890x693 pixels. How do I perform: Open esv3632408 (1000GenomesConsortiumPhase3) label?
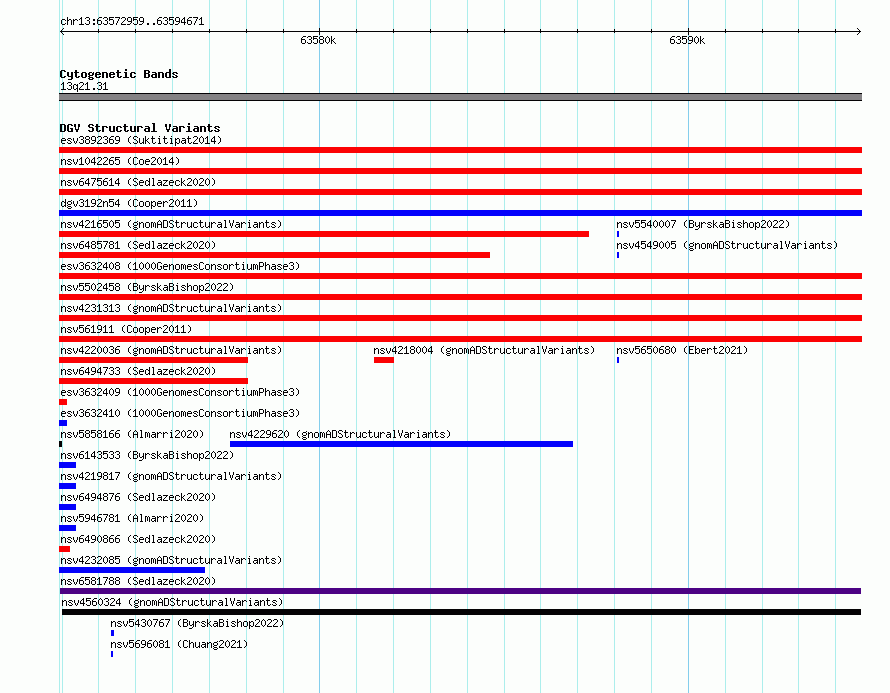click(x=180, y=266)
